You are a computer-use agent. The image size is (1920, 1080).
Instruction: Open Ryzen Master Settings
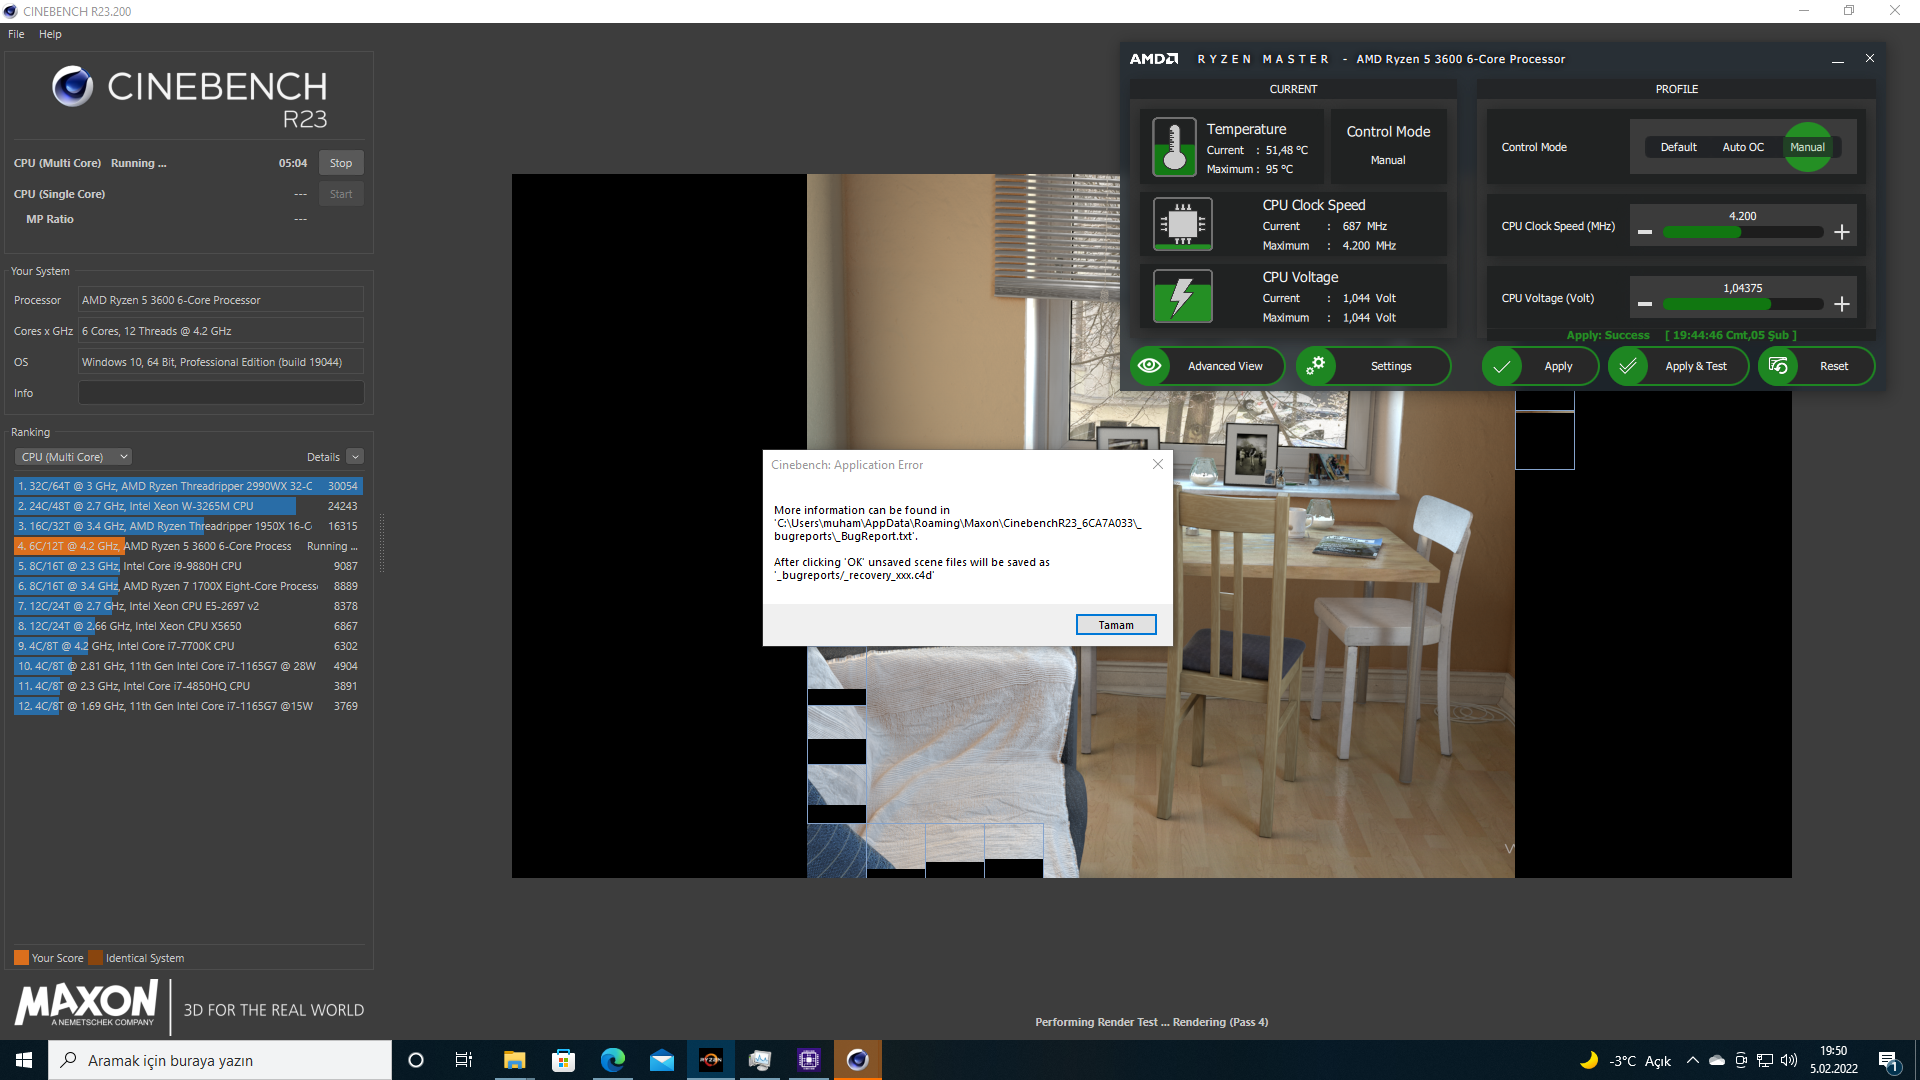[1373, 366]
